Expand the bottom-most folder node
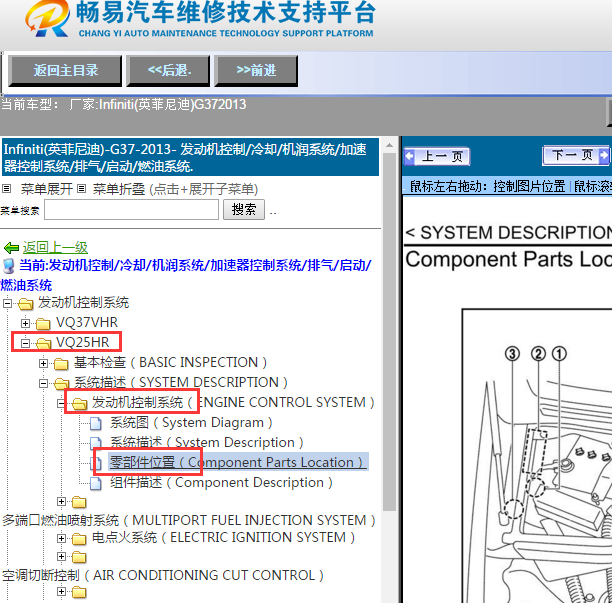Screen dimensions: 612x603 61,592
